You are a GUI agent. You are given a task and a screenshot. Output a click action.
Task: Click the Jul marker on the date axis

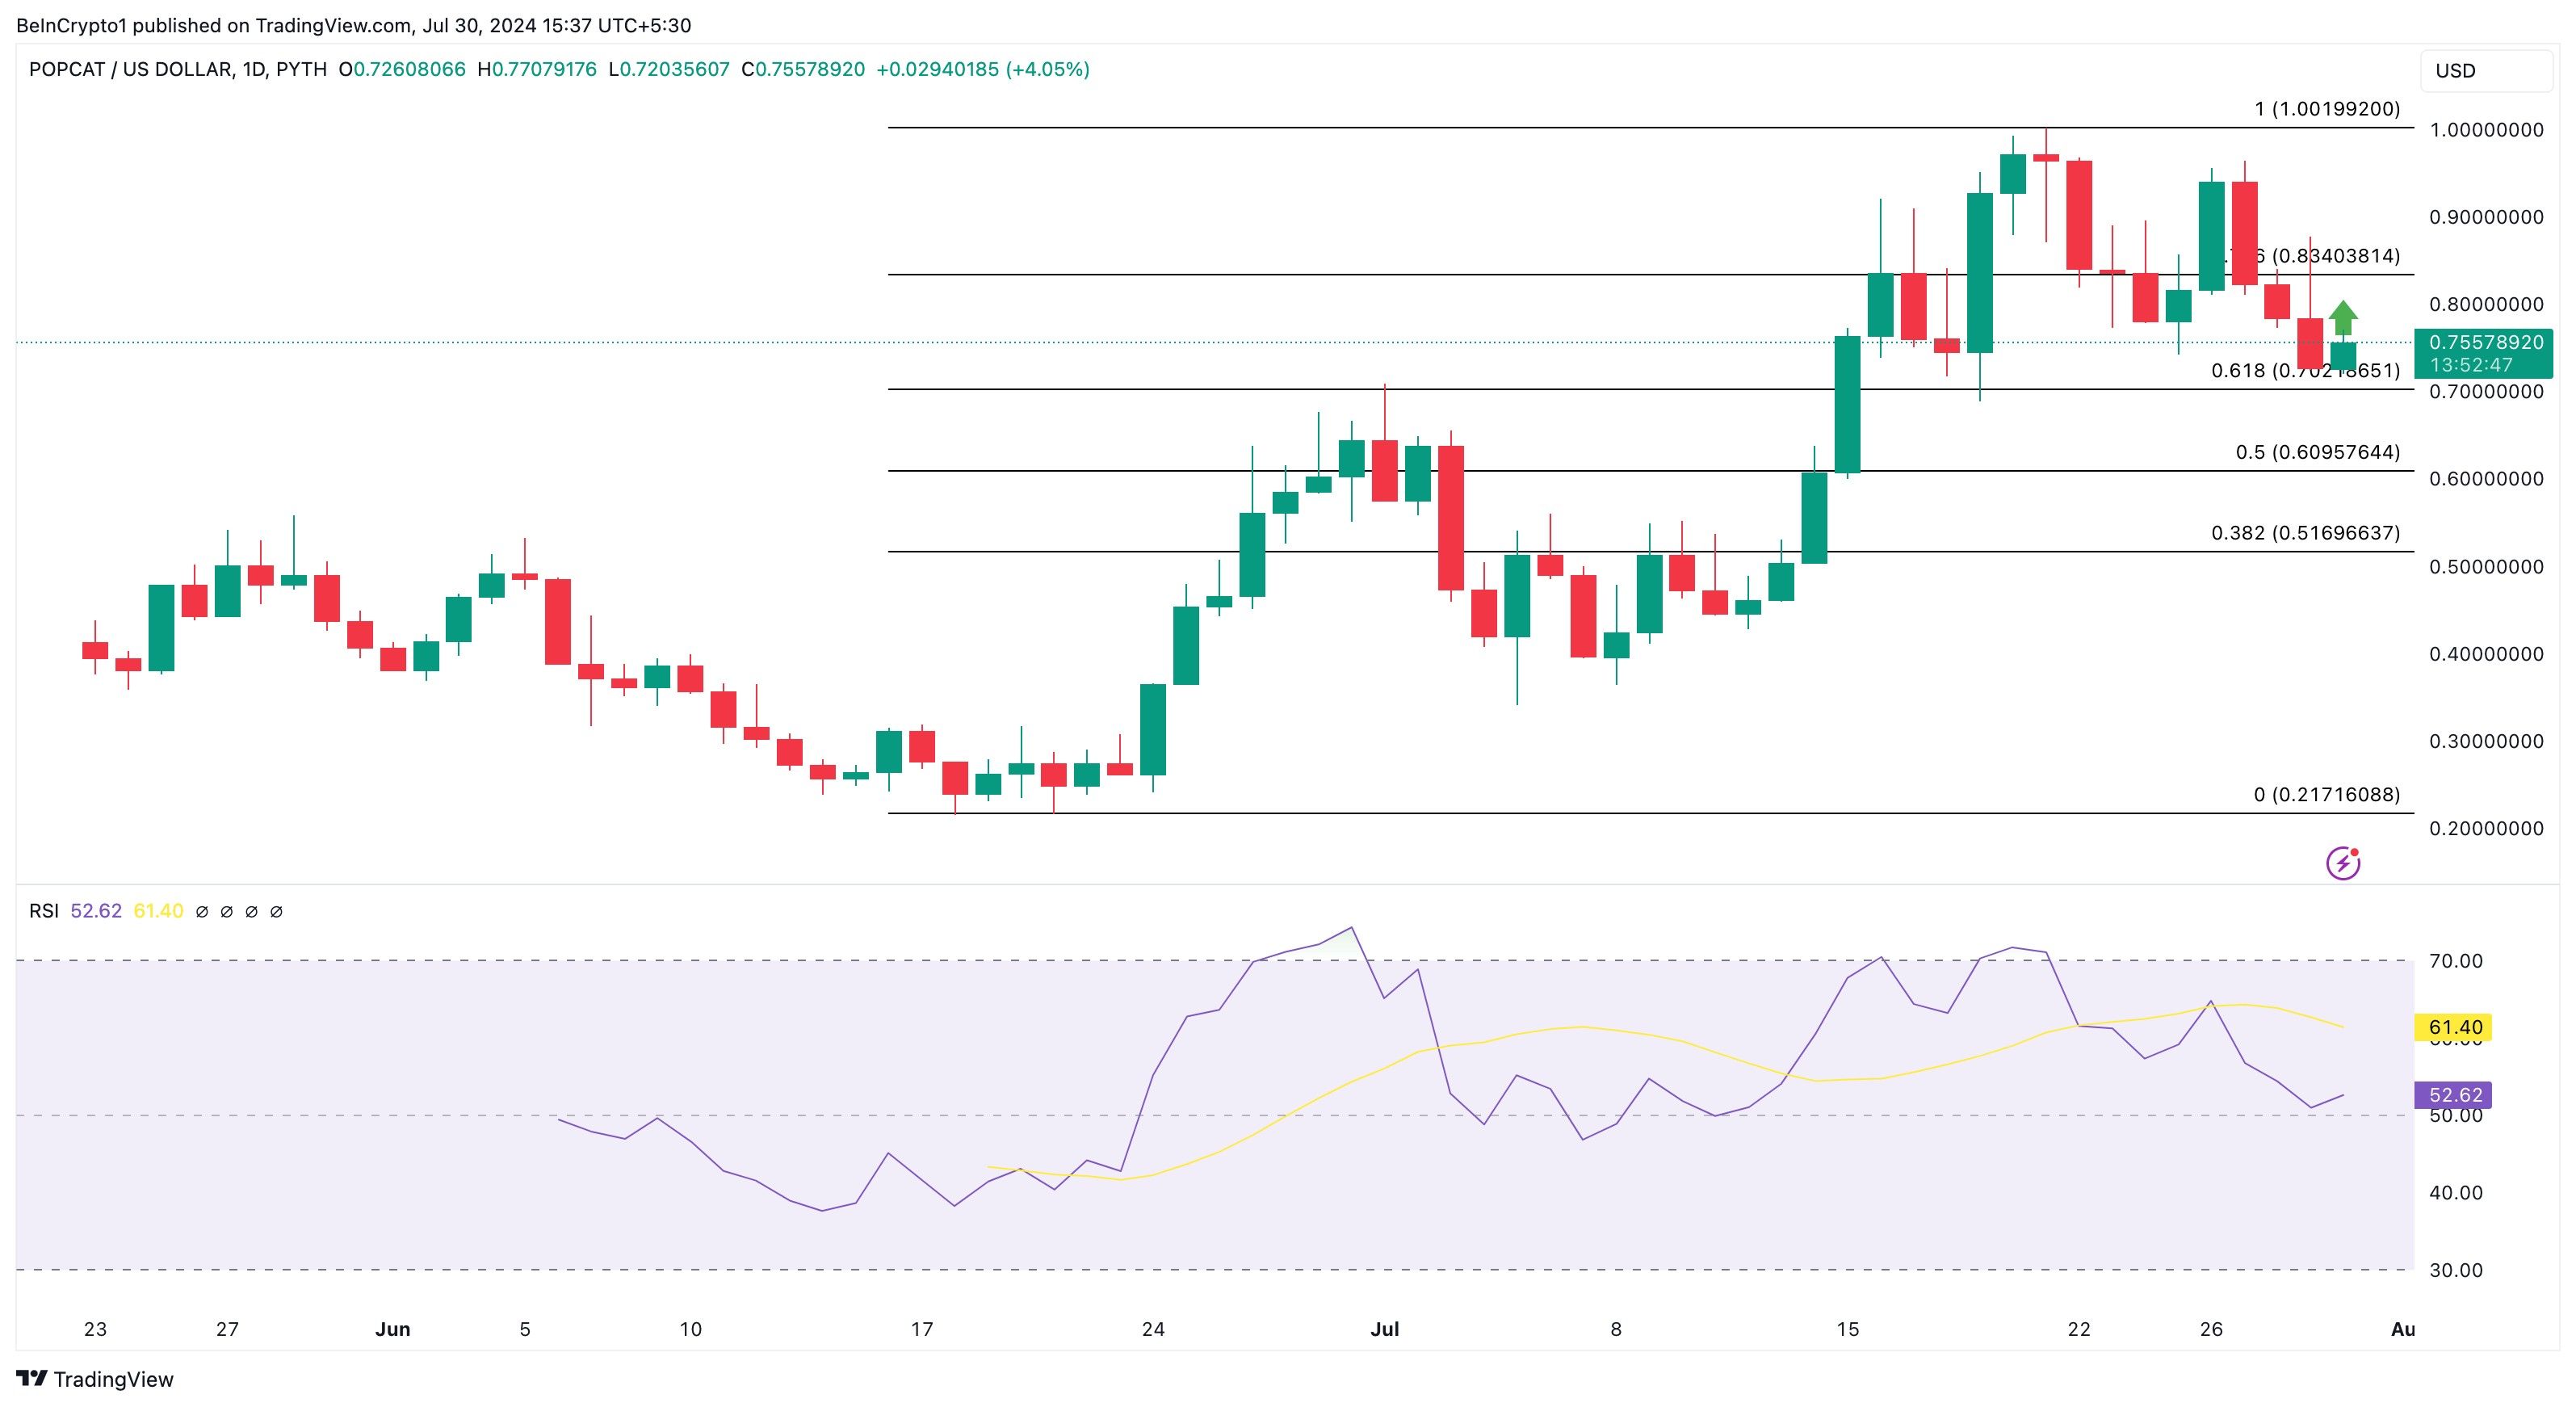(x=1384, y=1329)
